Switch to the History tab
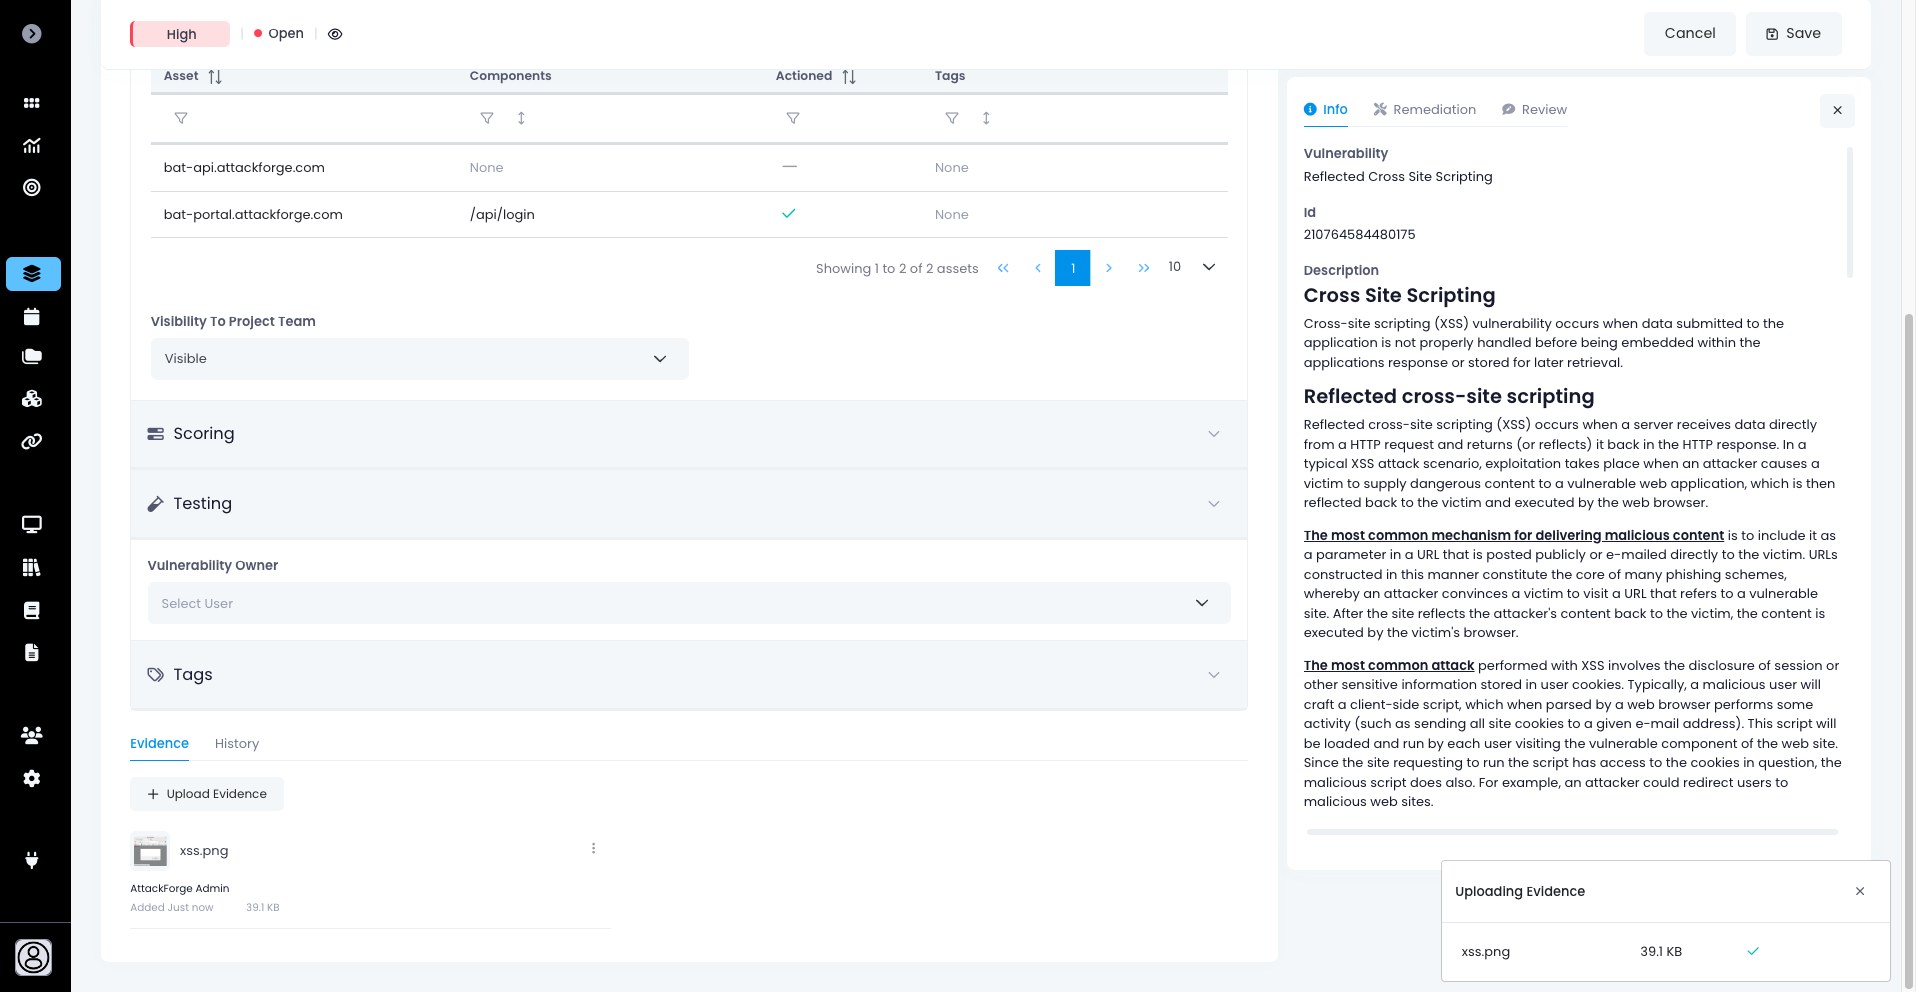The width and height of the screenshot is (1916, 992). pyautogui.click(x=237, y=744)
